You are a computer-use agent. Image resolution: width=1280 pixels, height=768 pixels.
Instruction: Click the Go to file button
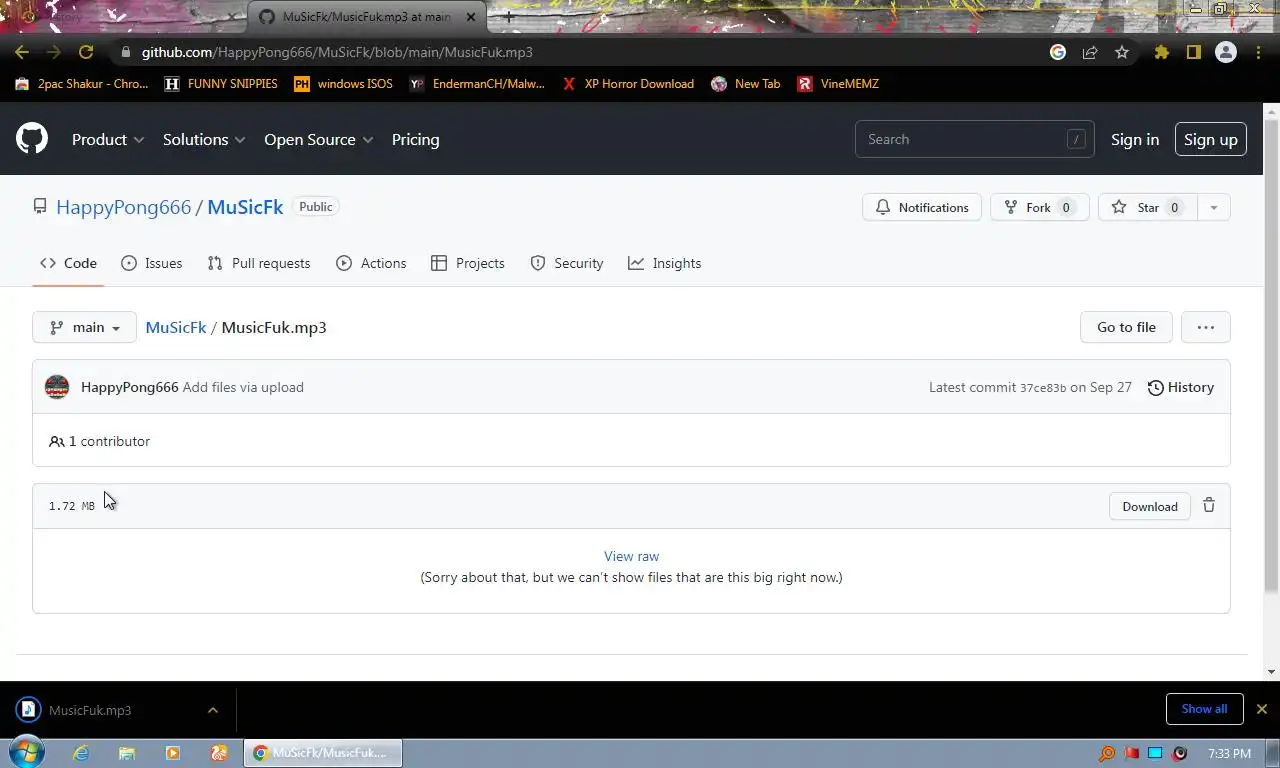pos(1126,327)
